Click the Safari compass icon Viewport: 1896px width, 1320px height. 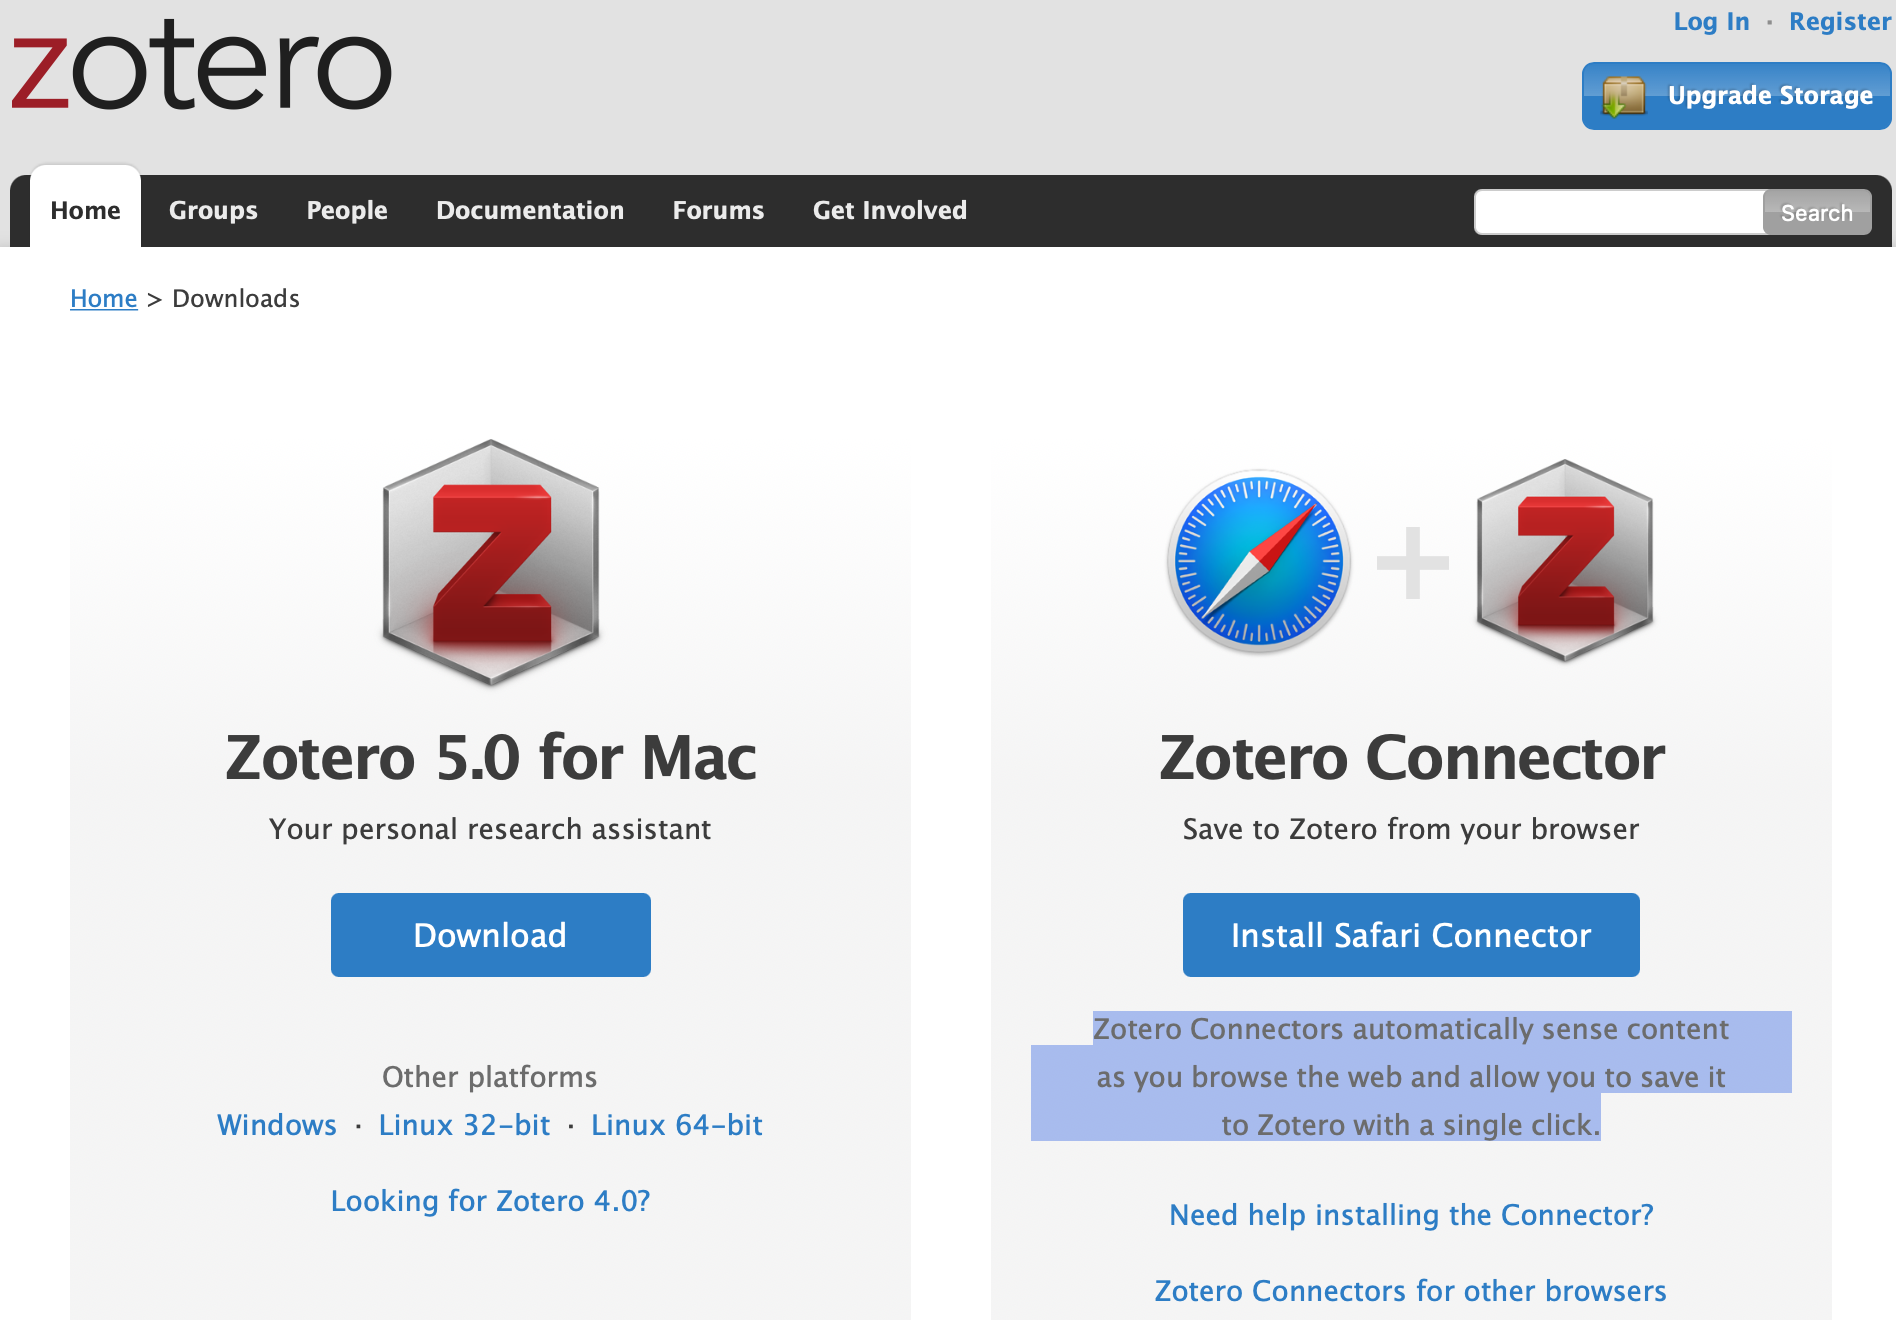[x=1259, y=561]
